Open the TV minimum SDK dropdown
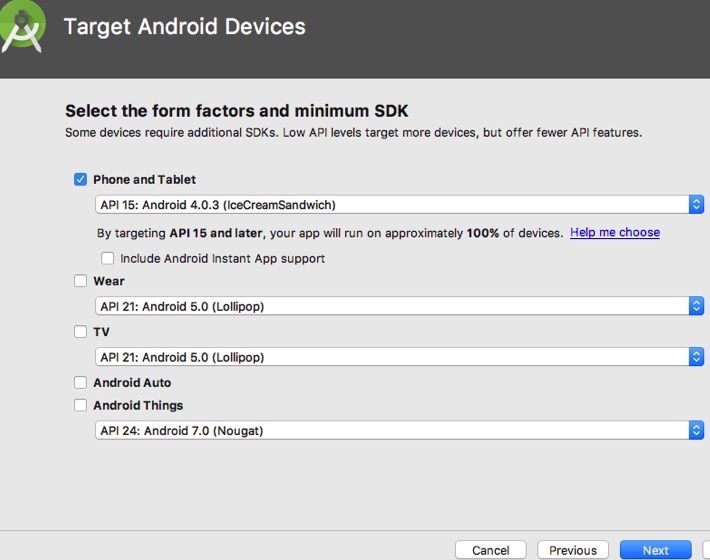 [399, 357]
